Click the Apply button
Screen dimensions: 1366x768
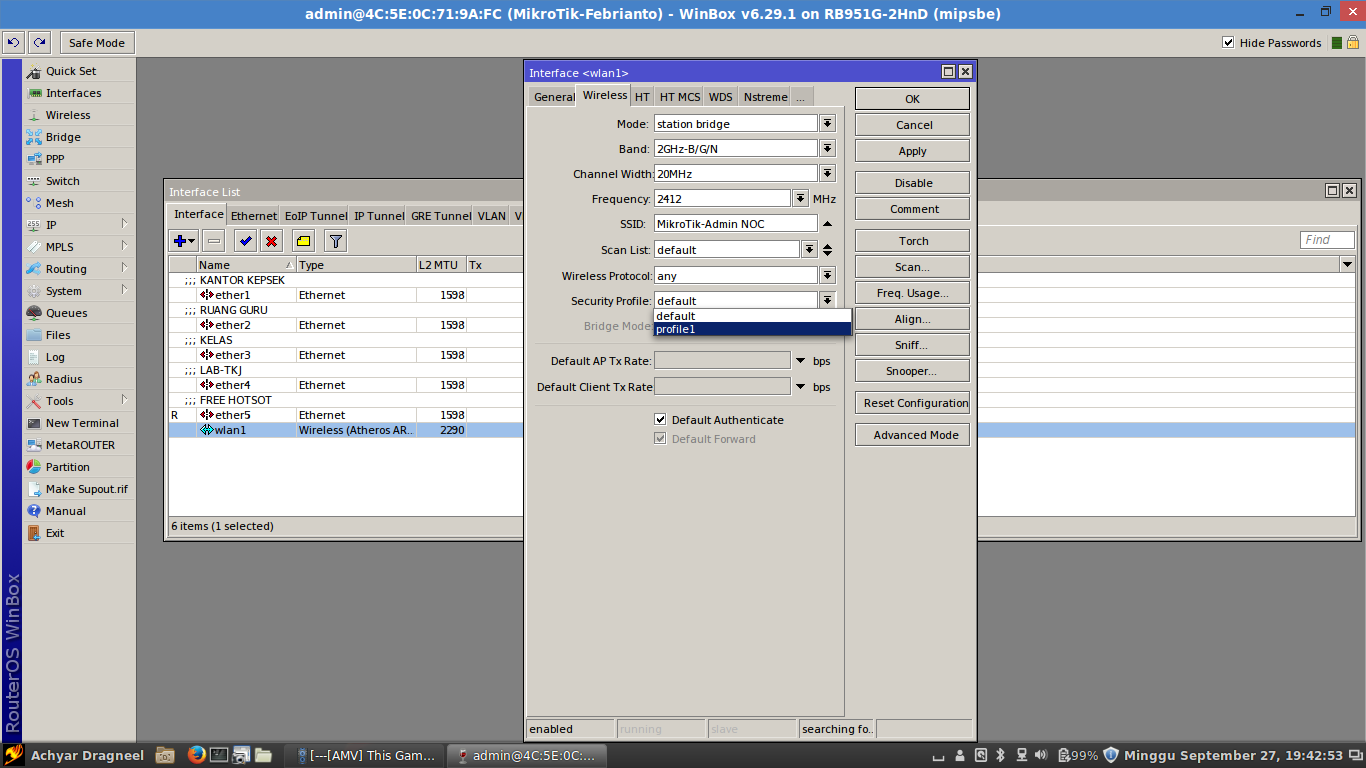click(912, 151)
